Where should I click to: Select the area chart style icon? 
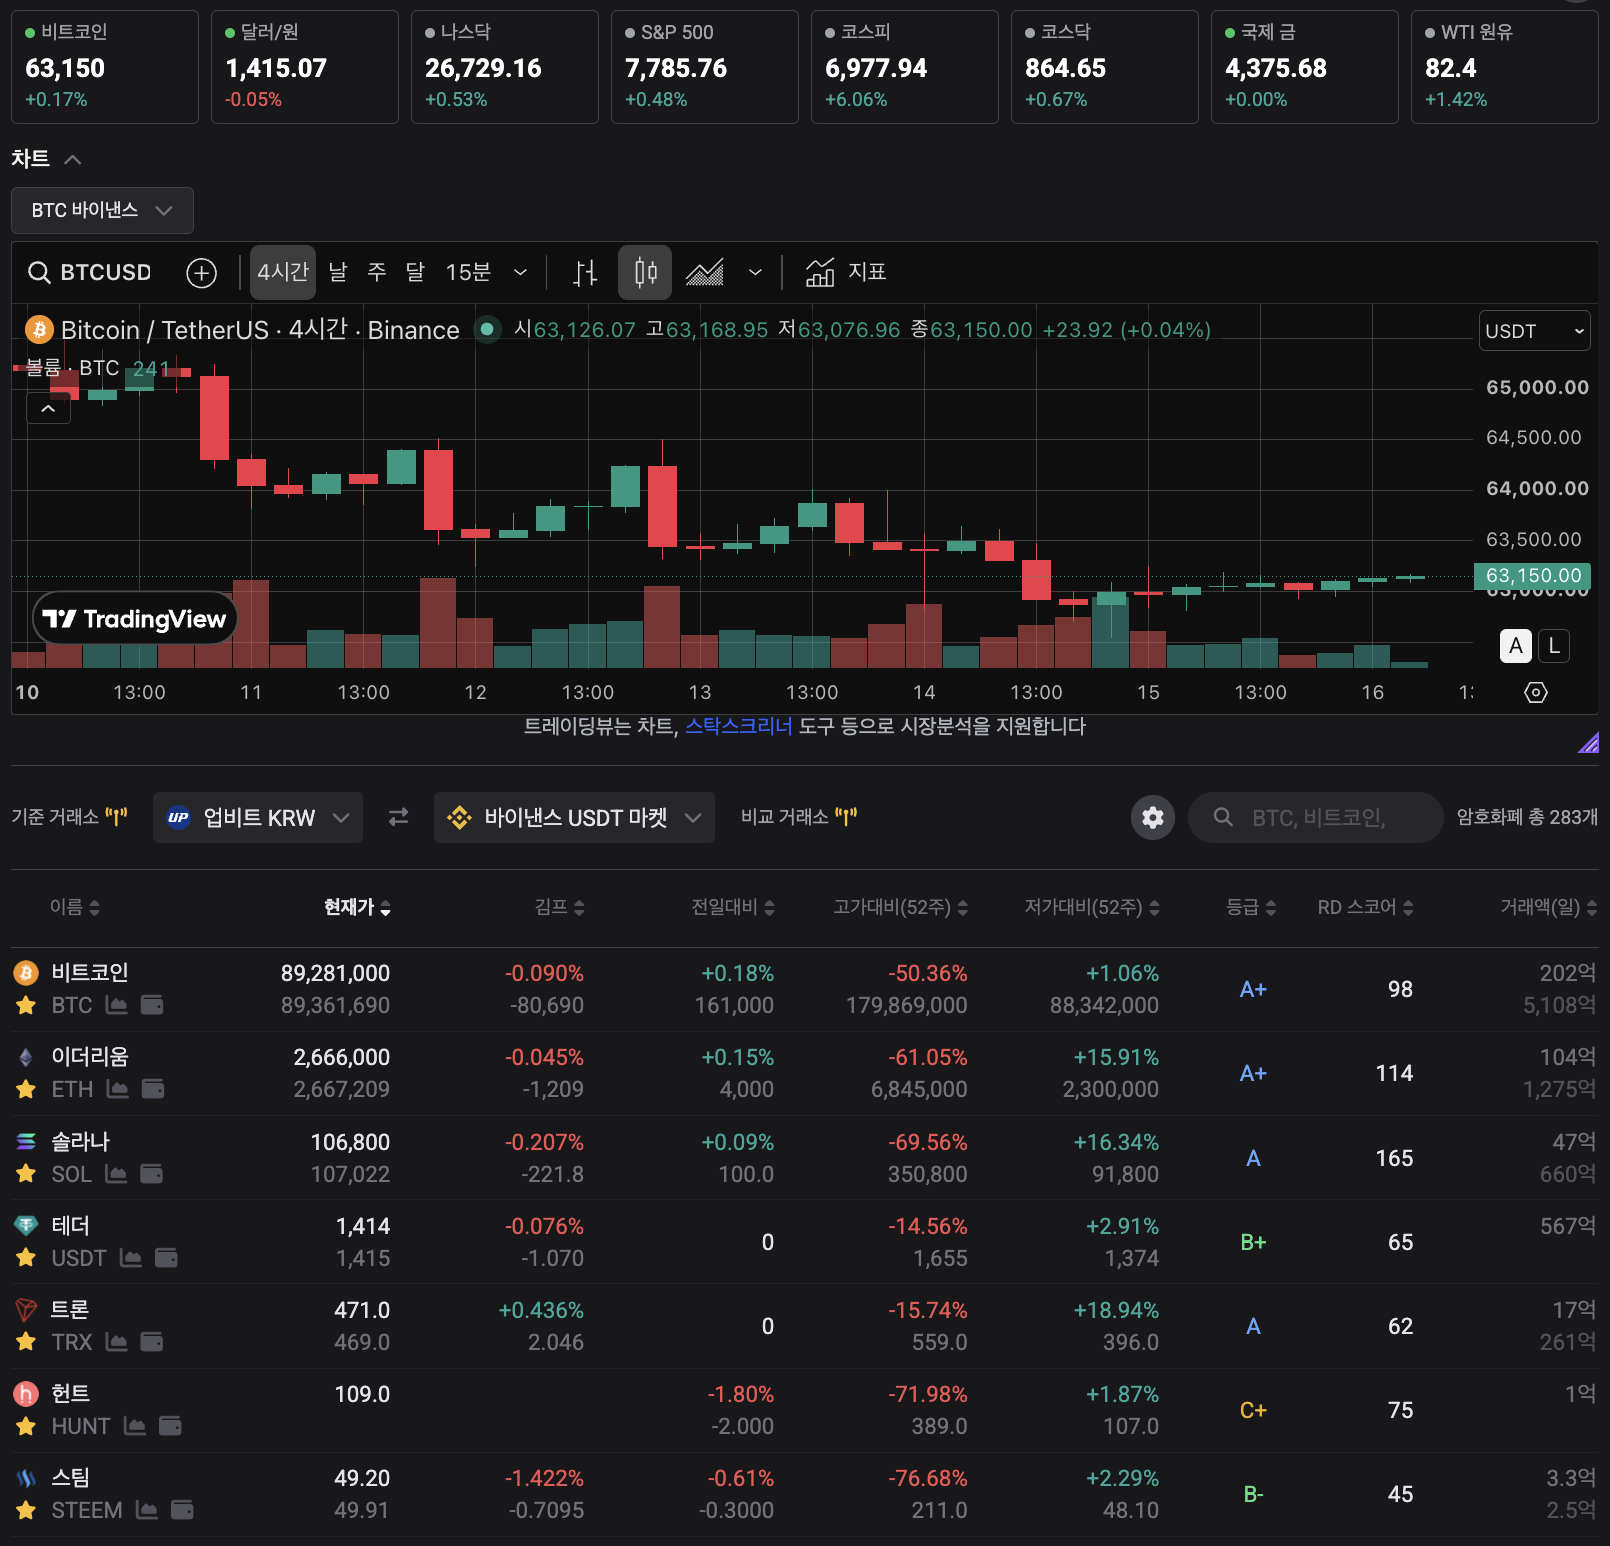tap(705, 272)
